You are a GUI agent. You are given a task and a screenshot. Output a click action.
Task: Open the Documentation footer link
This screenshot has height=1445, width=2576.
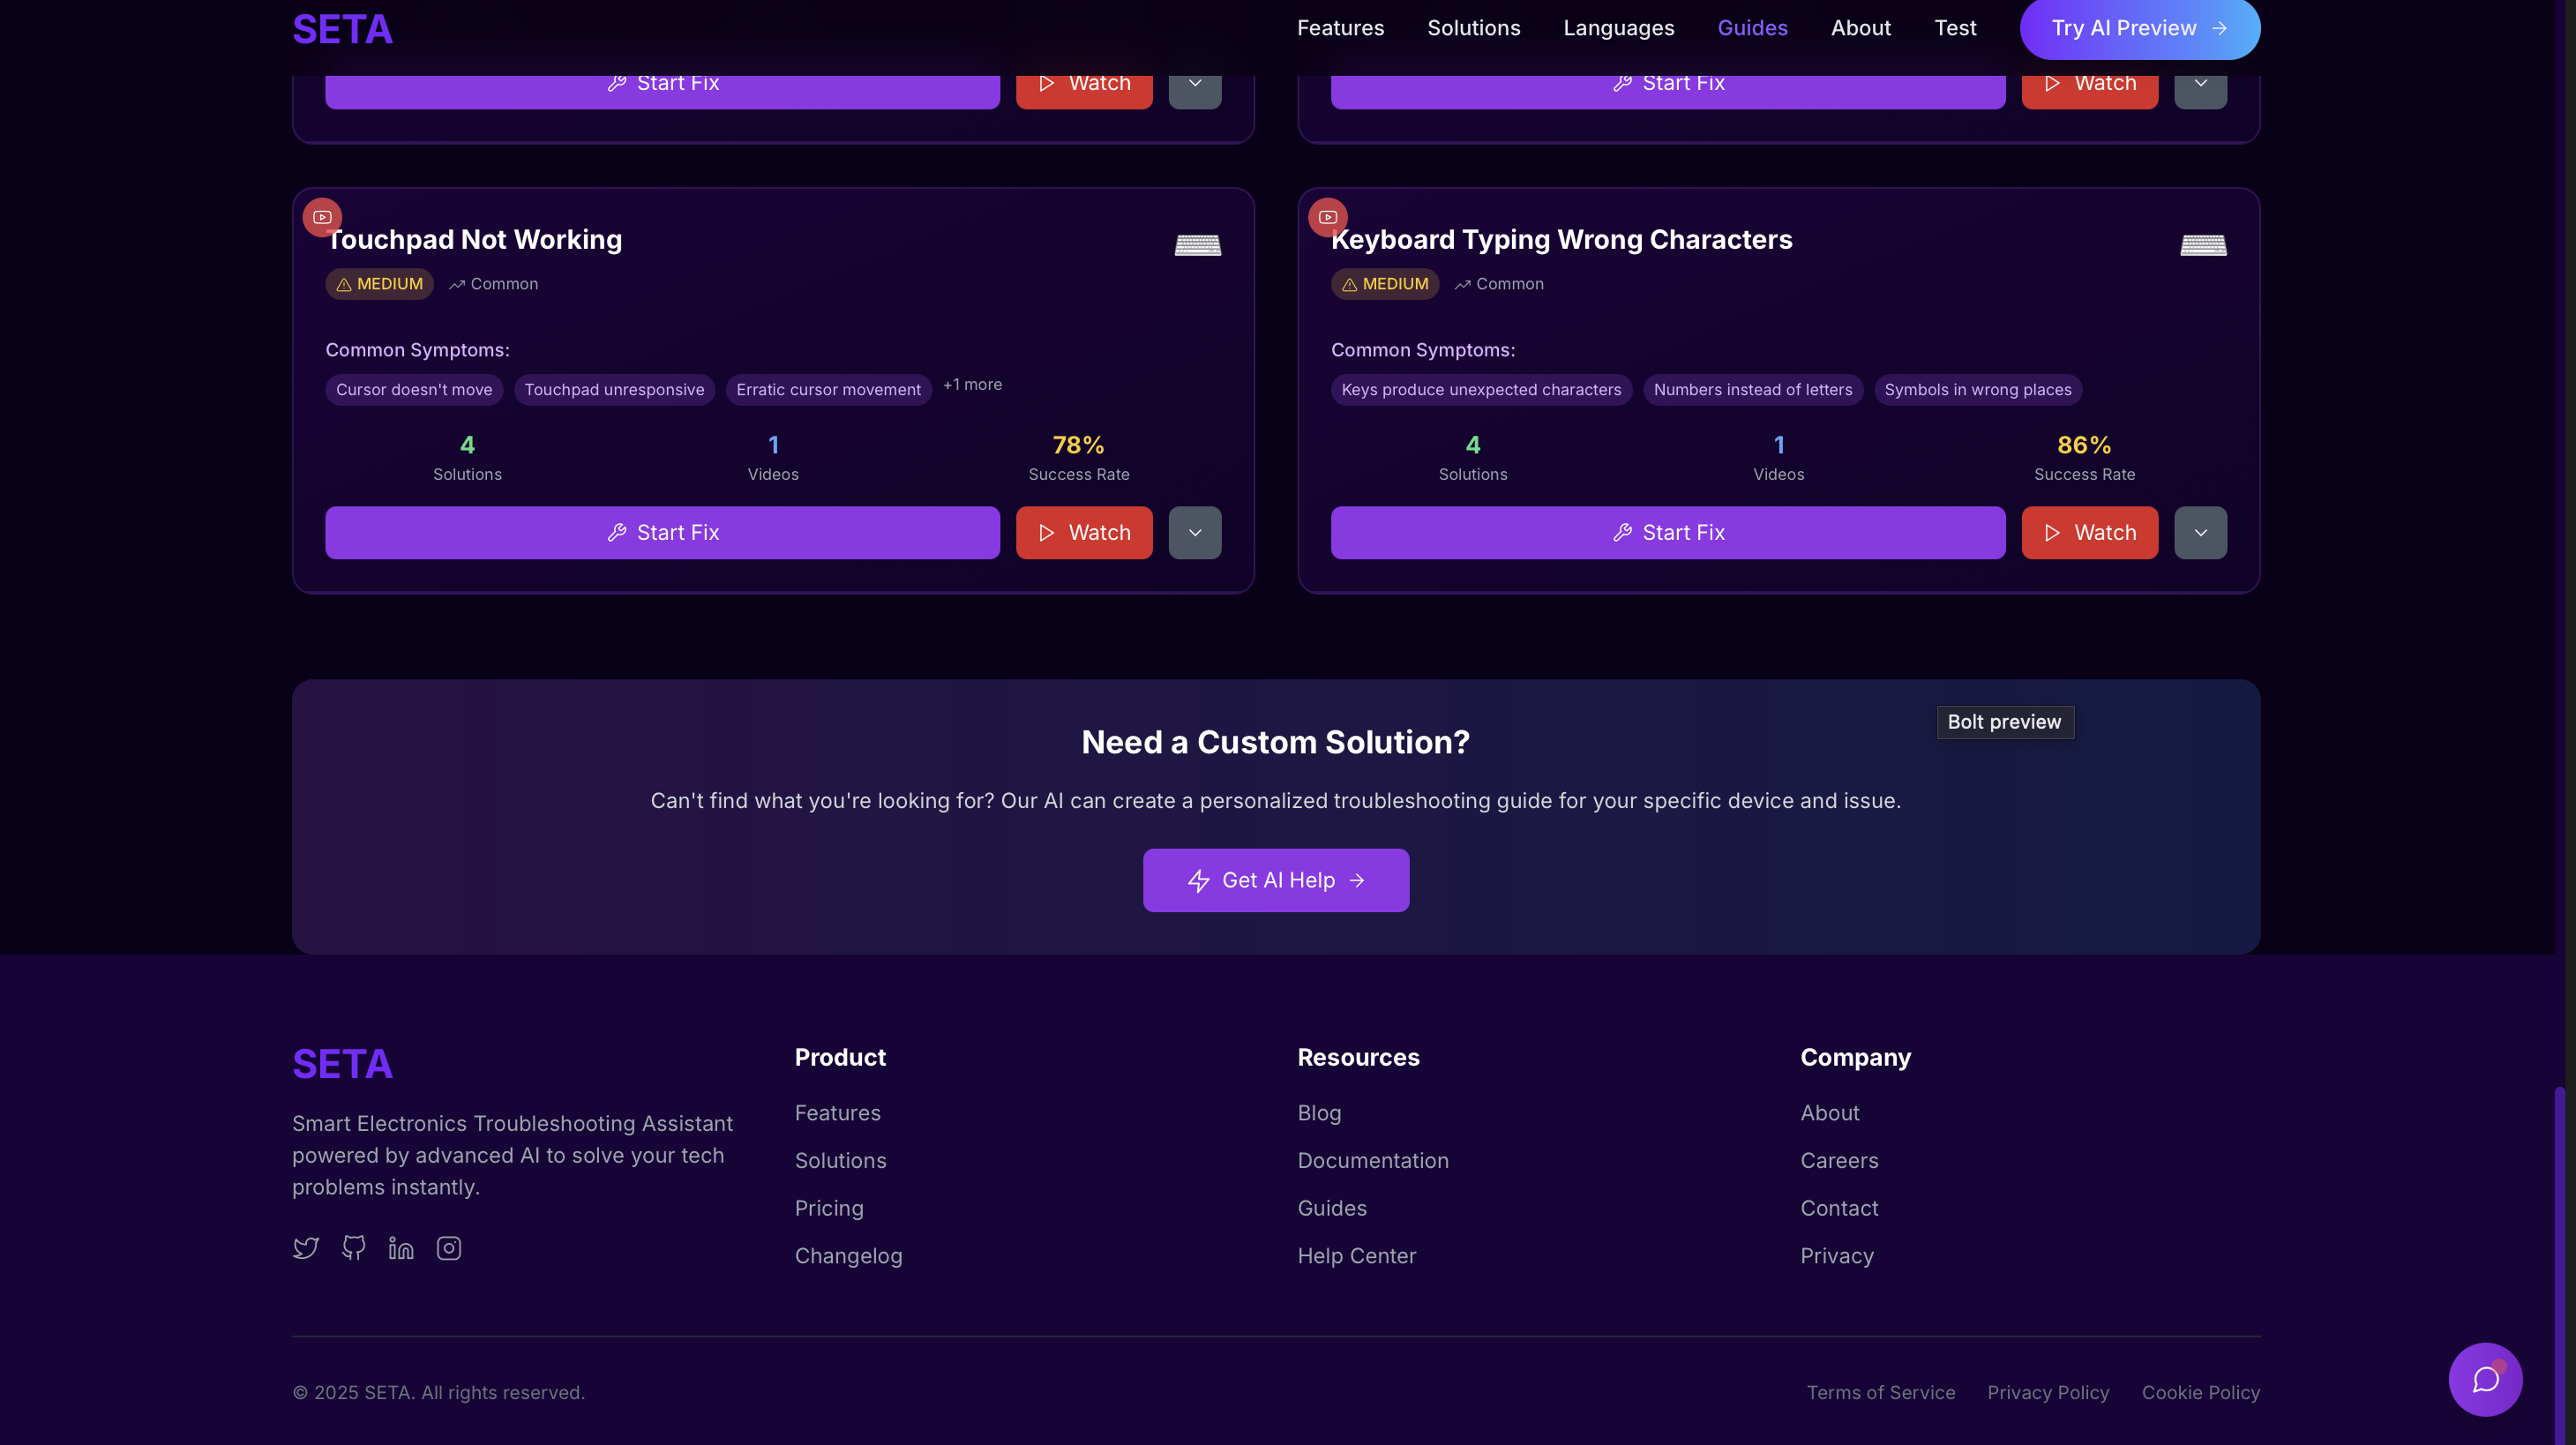coord(1372,1161)
